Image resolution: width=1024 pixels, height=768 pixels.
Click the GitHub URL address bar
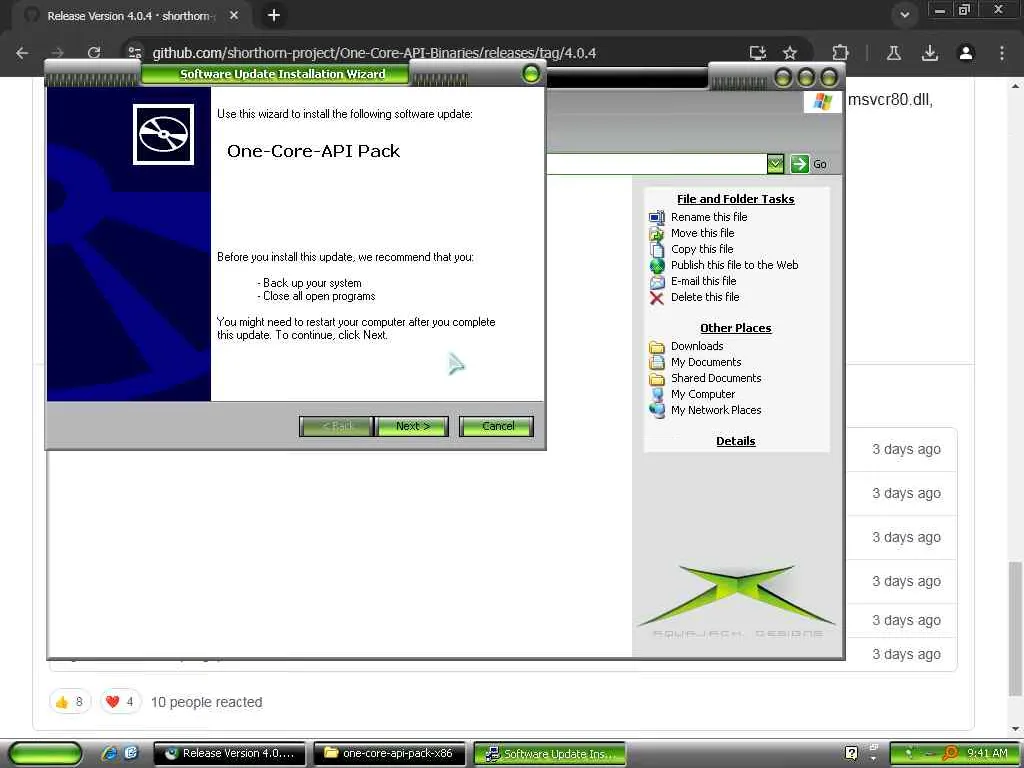374,53
